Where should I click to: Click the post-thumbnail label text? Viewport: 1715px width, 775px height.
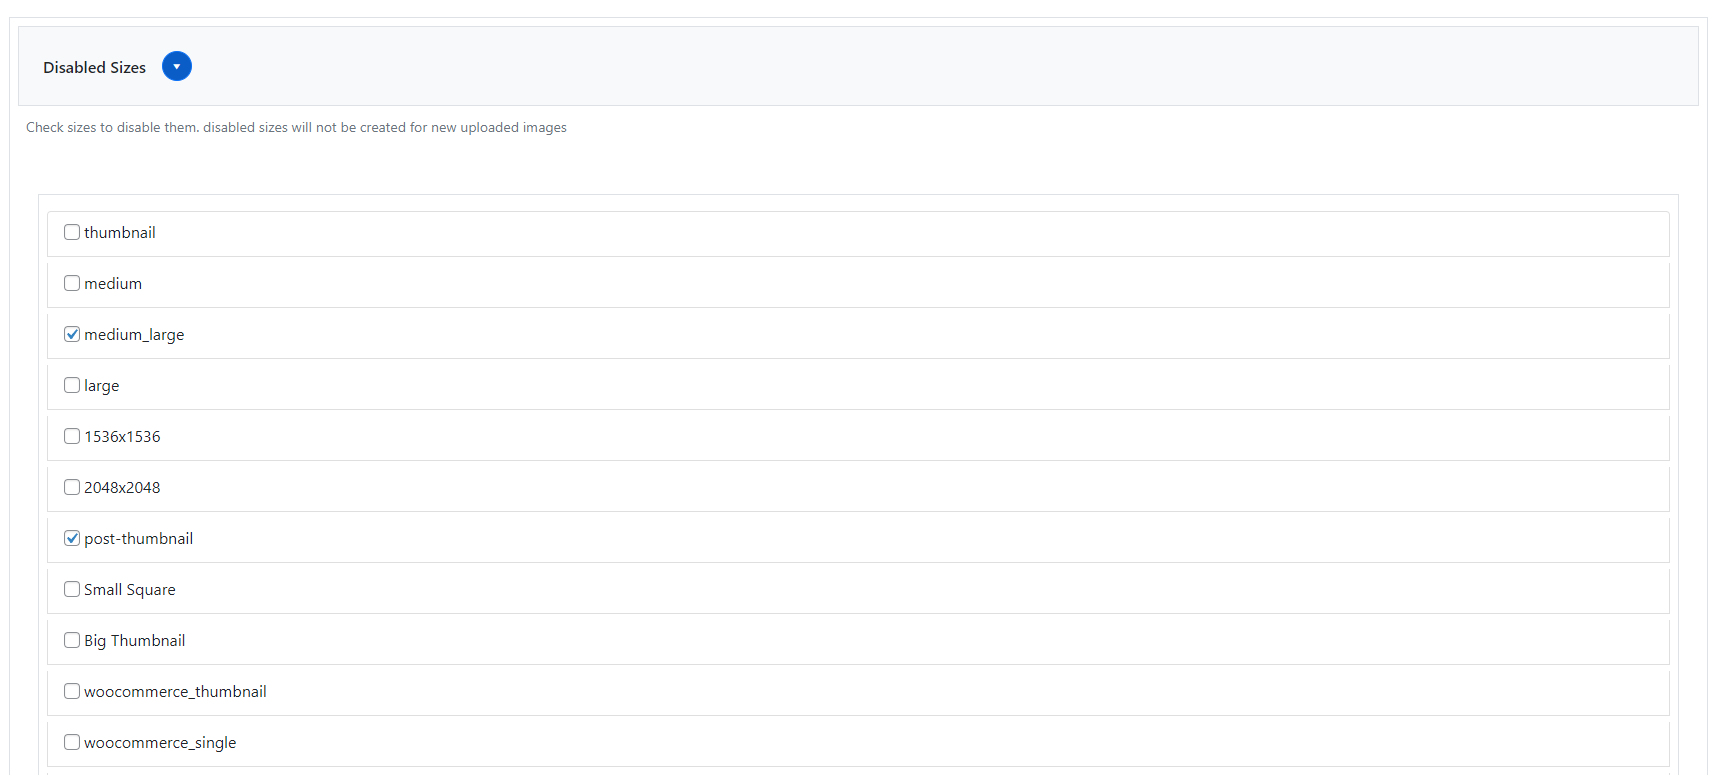coord(138,539)
